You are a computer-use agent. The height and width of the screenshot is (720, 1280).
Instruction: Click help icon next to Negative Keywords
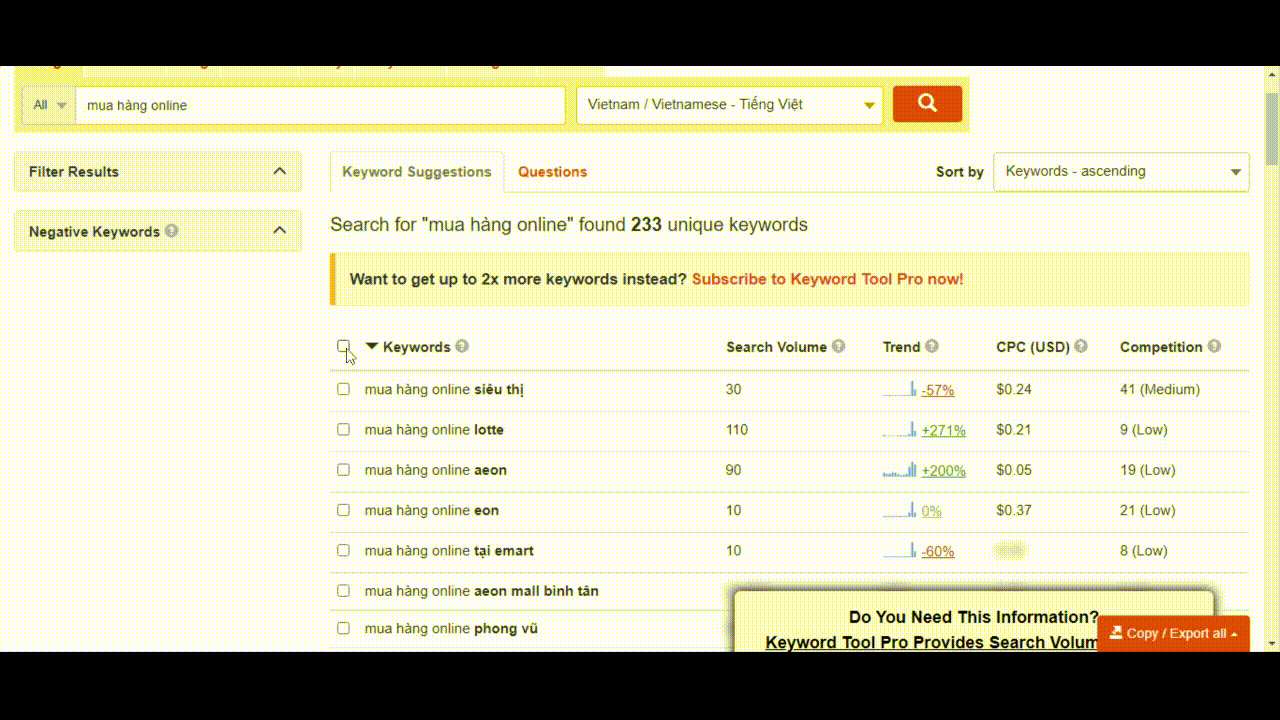click(172, 231)
